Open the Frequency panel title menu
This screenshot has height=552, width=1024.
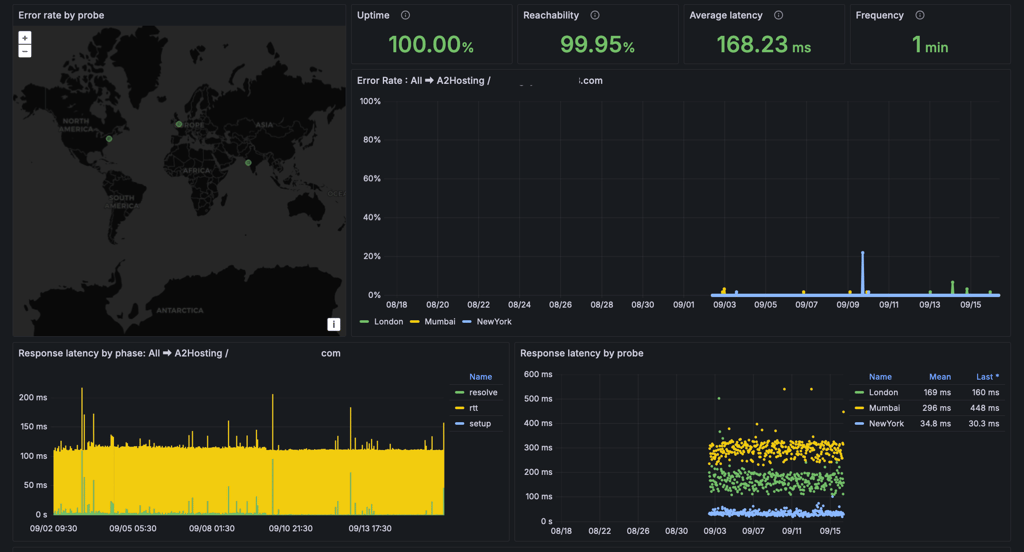[x=879, y=15]
